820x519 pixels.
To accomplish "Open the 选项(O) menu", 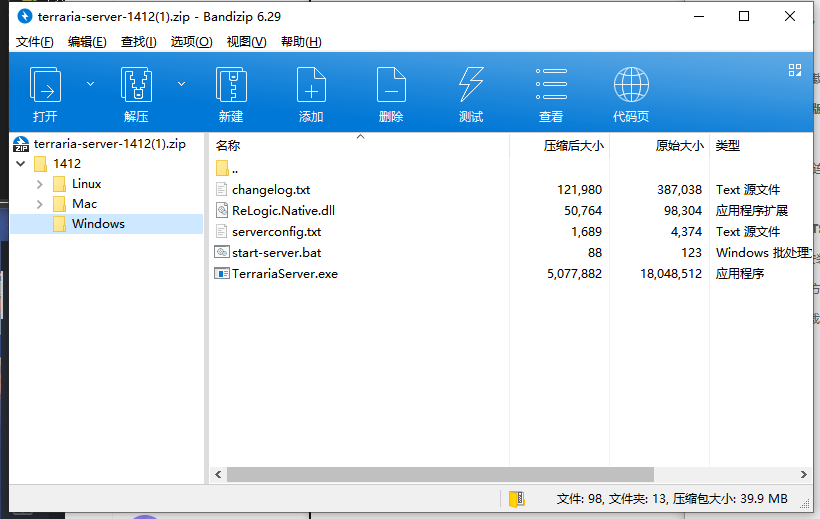I will tap(191, 42).
